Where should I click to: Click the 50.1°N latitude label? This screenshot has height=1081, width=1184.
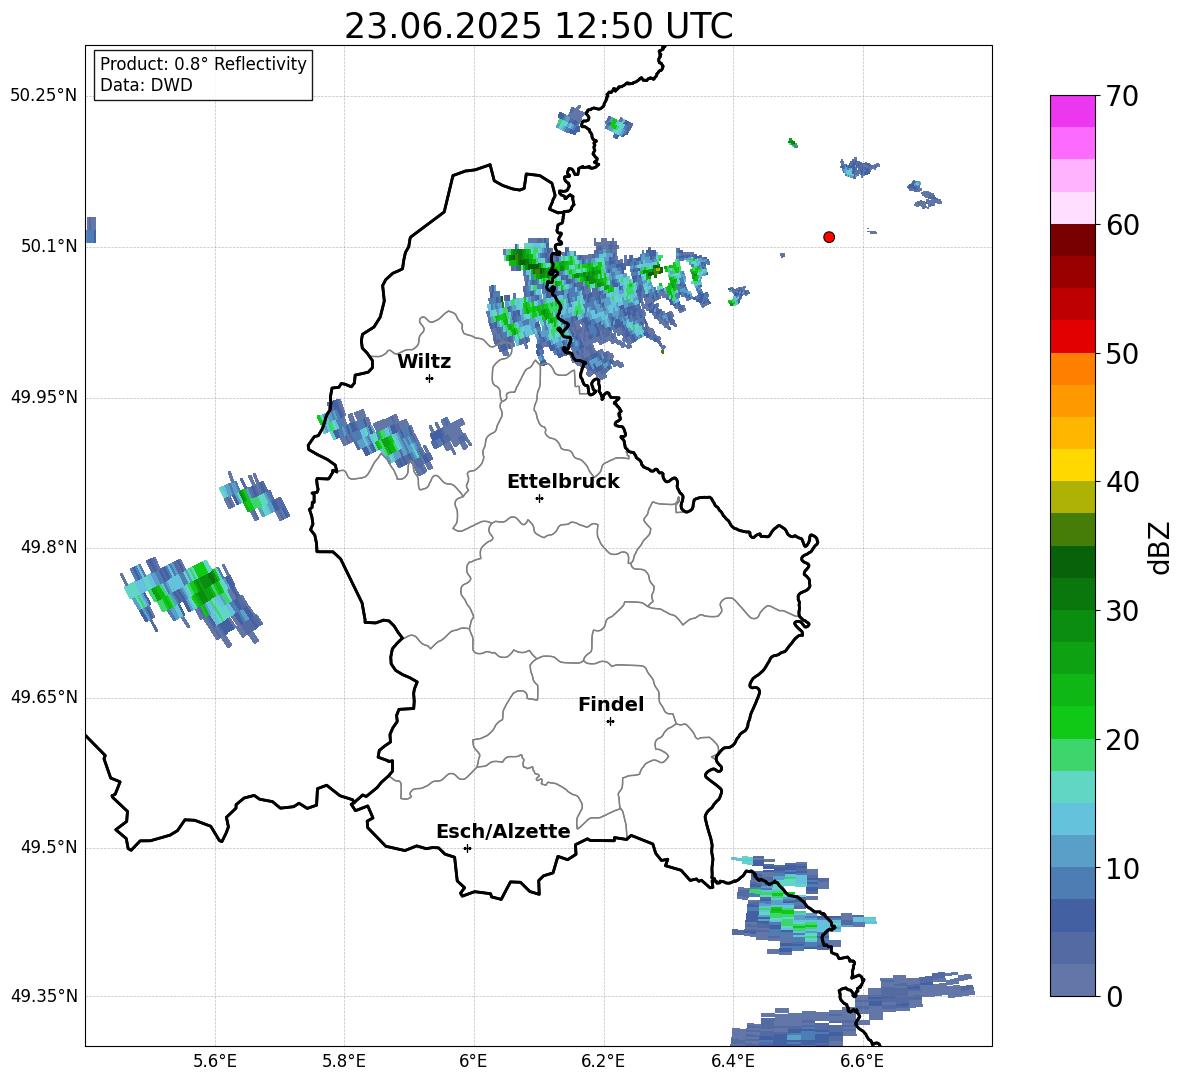[49, 247]
